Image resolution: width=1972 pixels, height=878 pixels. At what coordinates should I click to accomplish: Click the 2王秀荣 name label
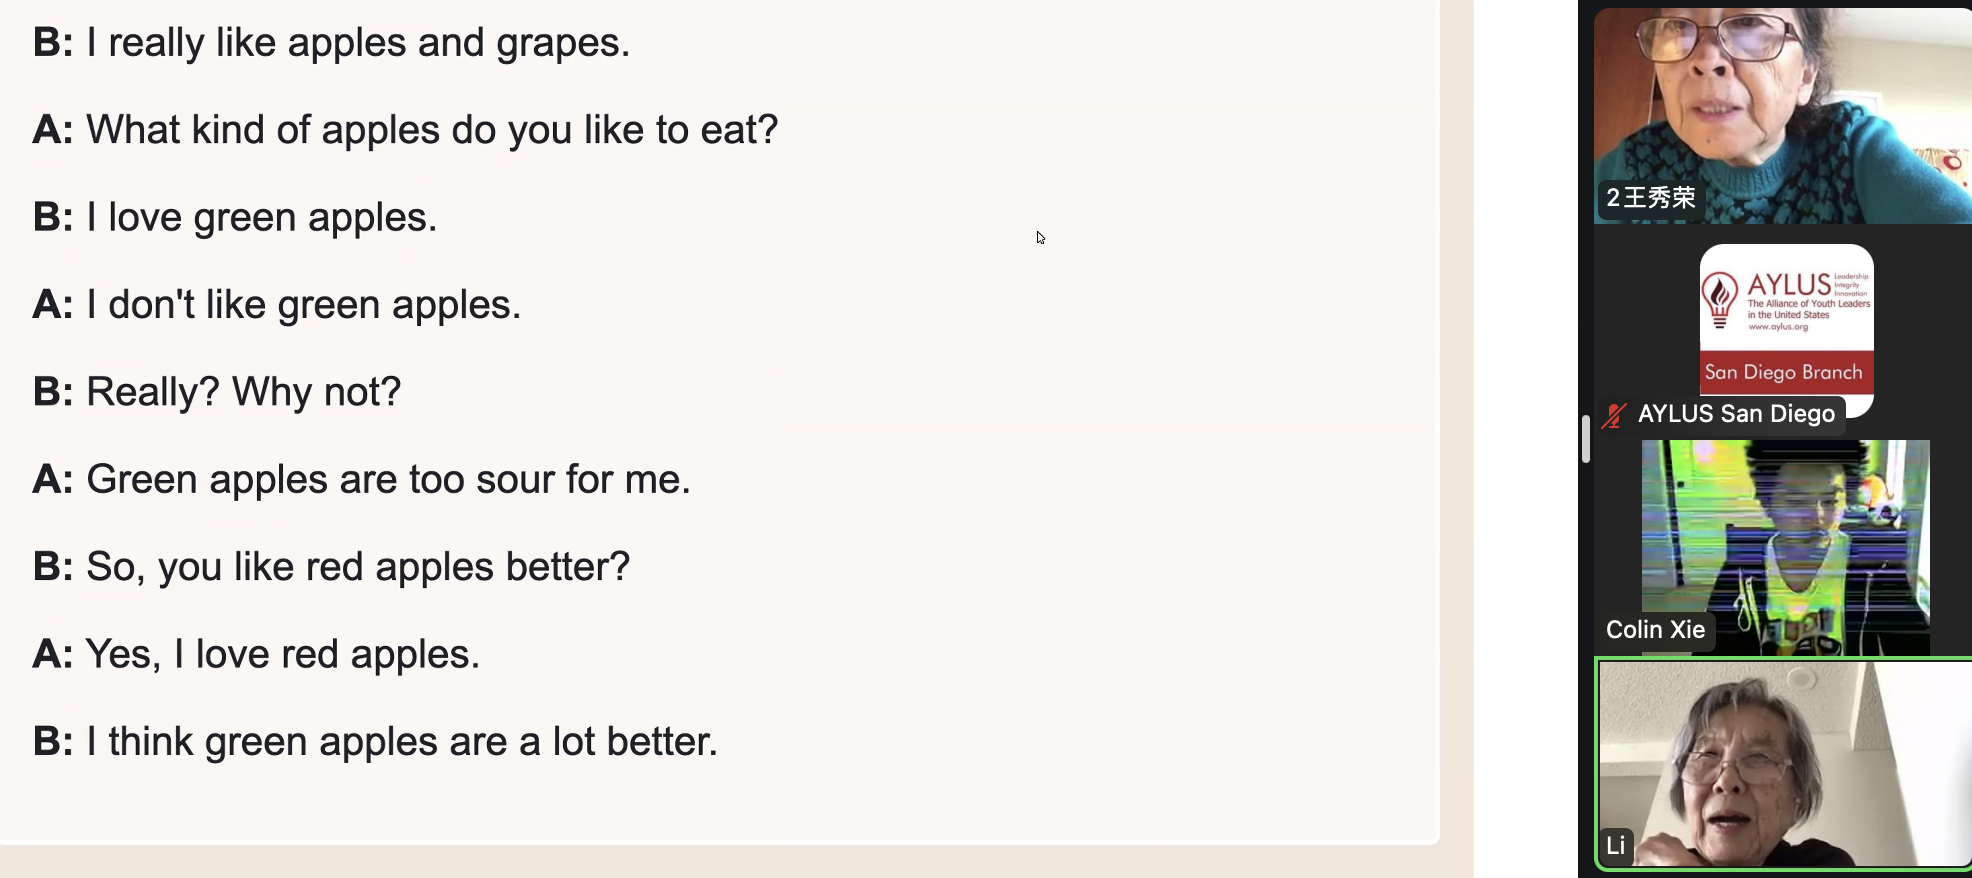tap(1651, 198)
